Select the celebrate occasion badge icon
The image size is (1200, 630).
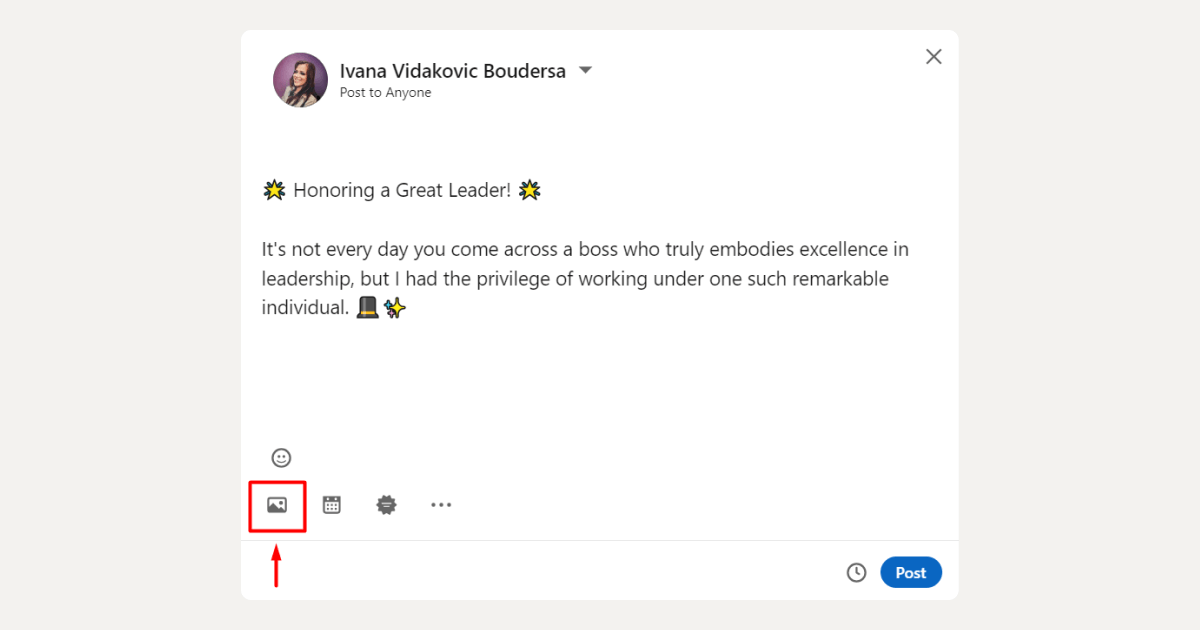tap(386, 505)
